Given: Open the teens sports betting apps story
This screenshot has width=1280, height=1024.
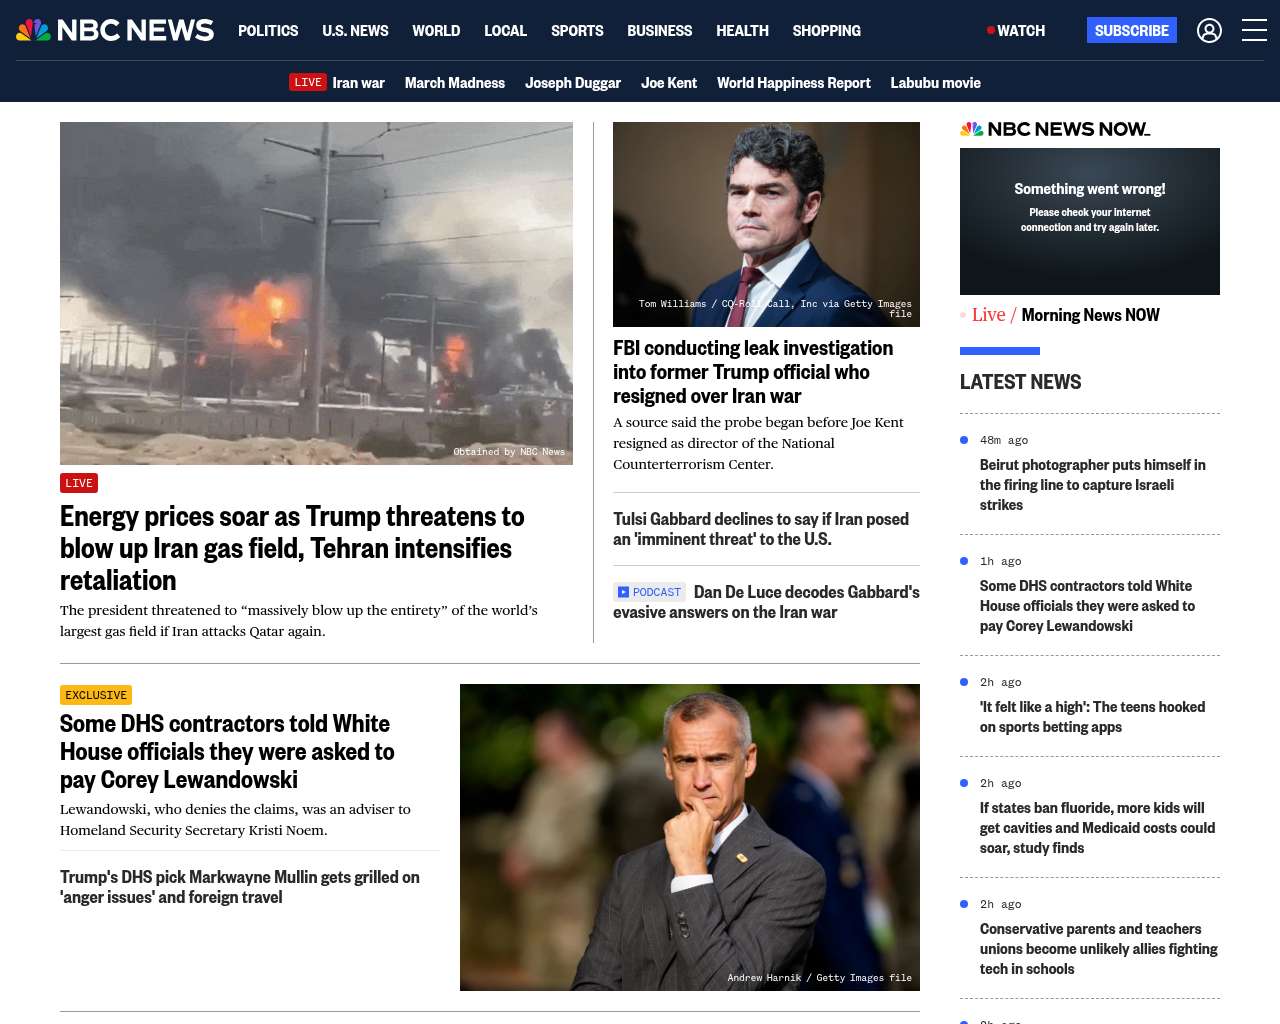Looking at the screenshot, I should (x=1092, y=717).
